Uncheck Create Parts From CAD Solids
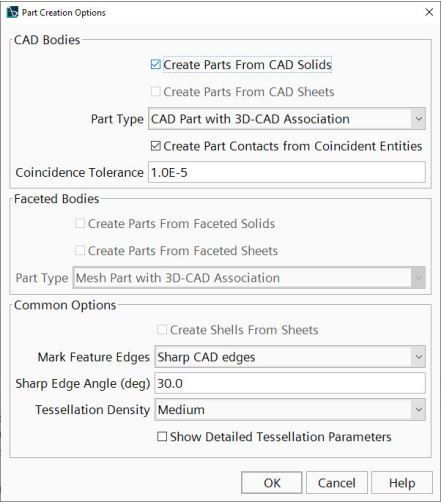Screen dimensions: 441x504 click(155, 64)
